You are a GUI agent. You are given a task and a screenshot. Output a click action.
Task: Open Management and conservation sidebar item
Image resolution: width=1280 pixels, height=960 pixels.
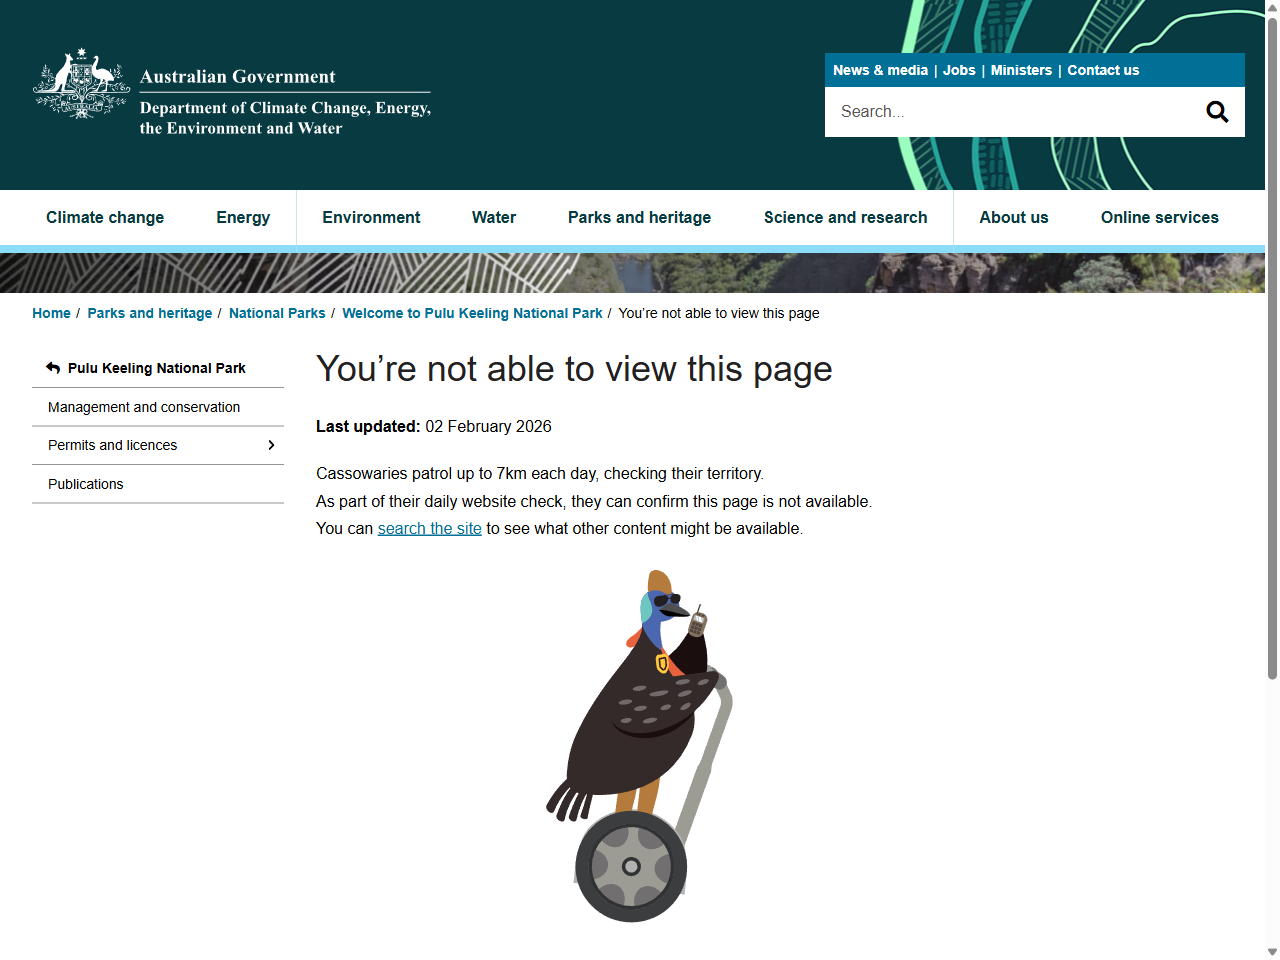[144, 407]
